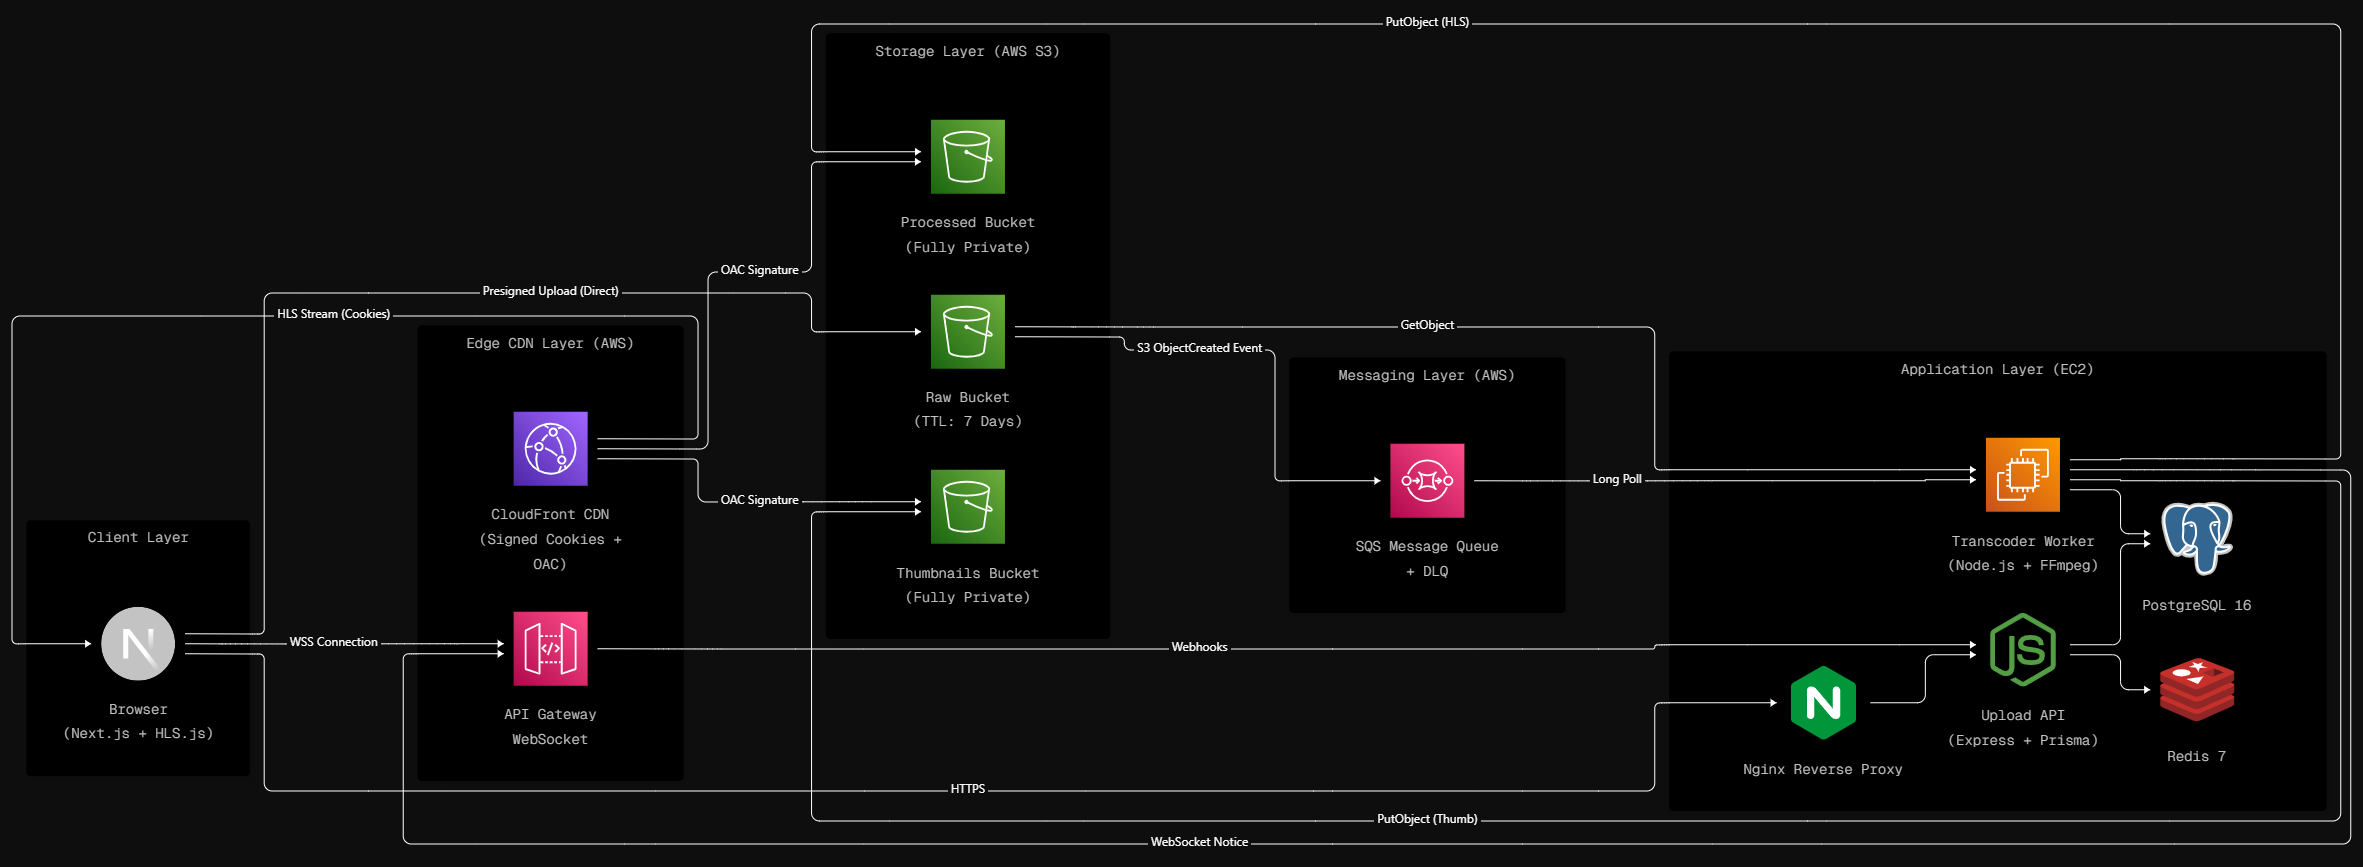
Task: Click the "Redis 7" caption
Action: pyautogui.click(x=2197, y=757)
